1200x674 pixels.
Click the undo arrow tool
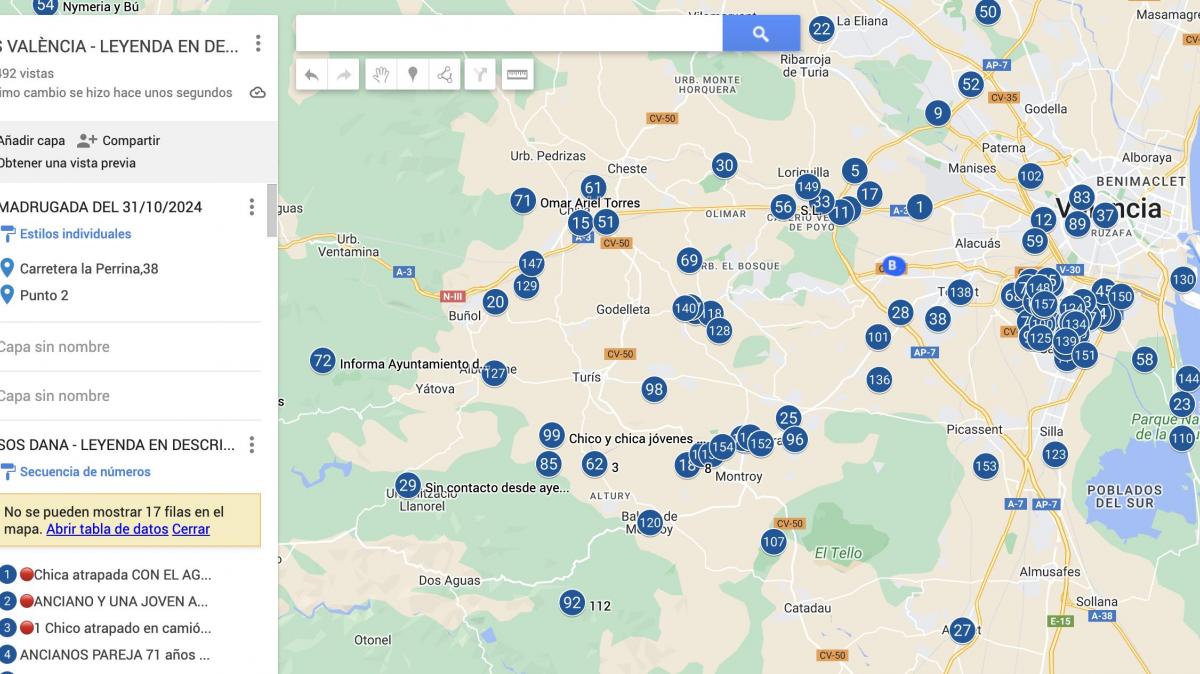(311, 74)
